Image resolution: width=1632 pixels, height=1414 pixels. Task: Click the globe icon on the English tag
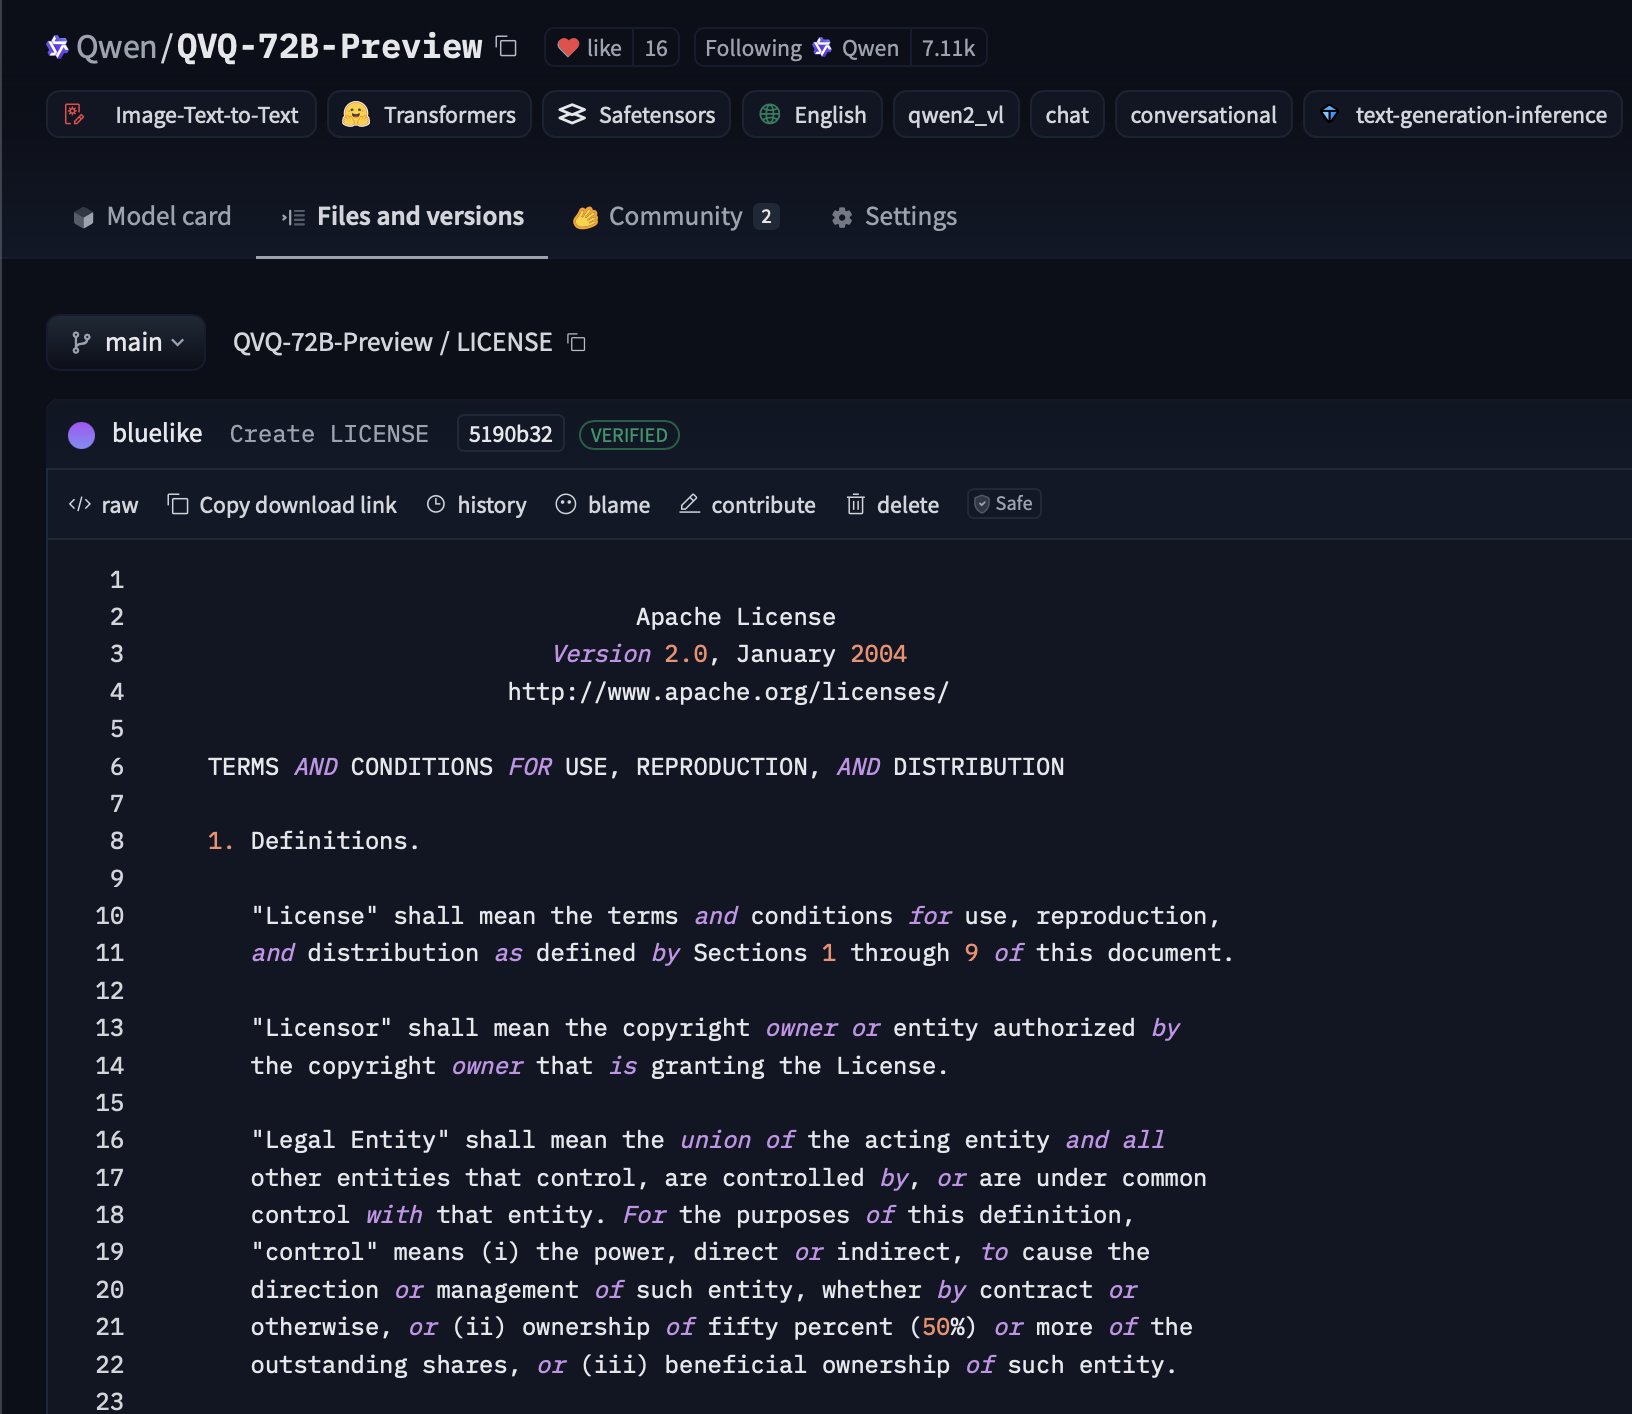click(770, 115)
